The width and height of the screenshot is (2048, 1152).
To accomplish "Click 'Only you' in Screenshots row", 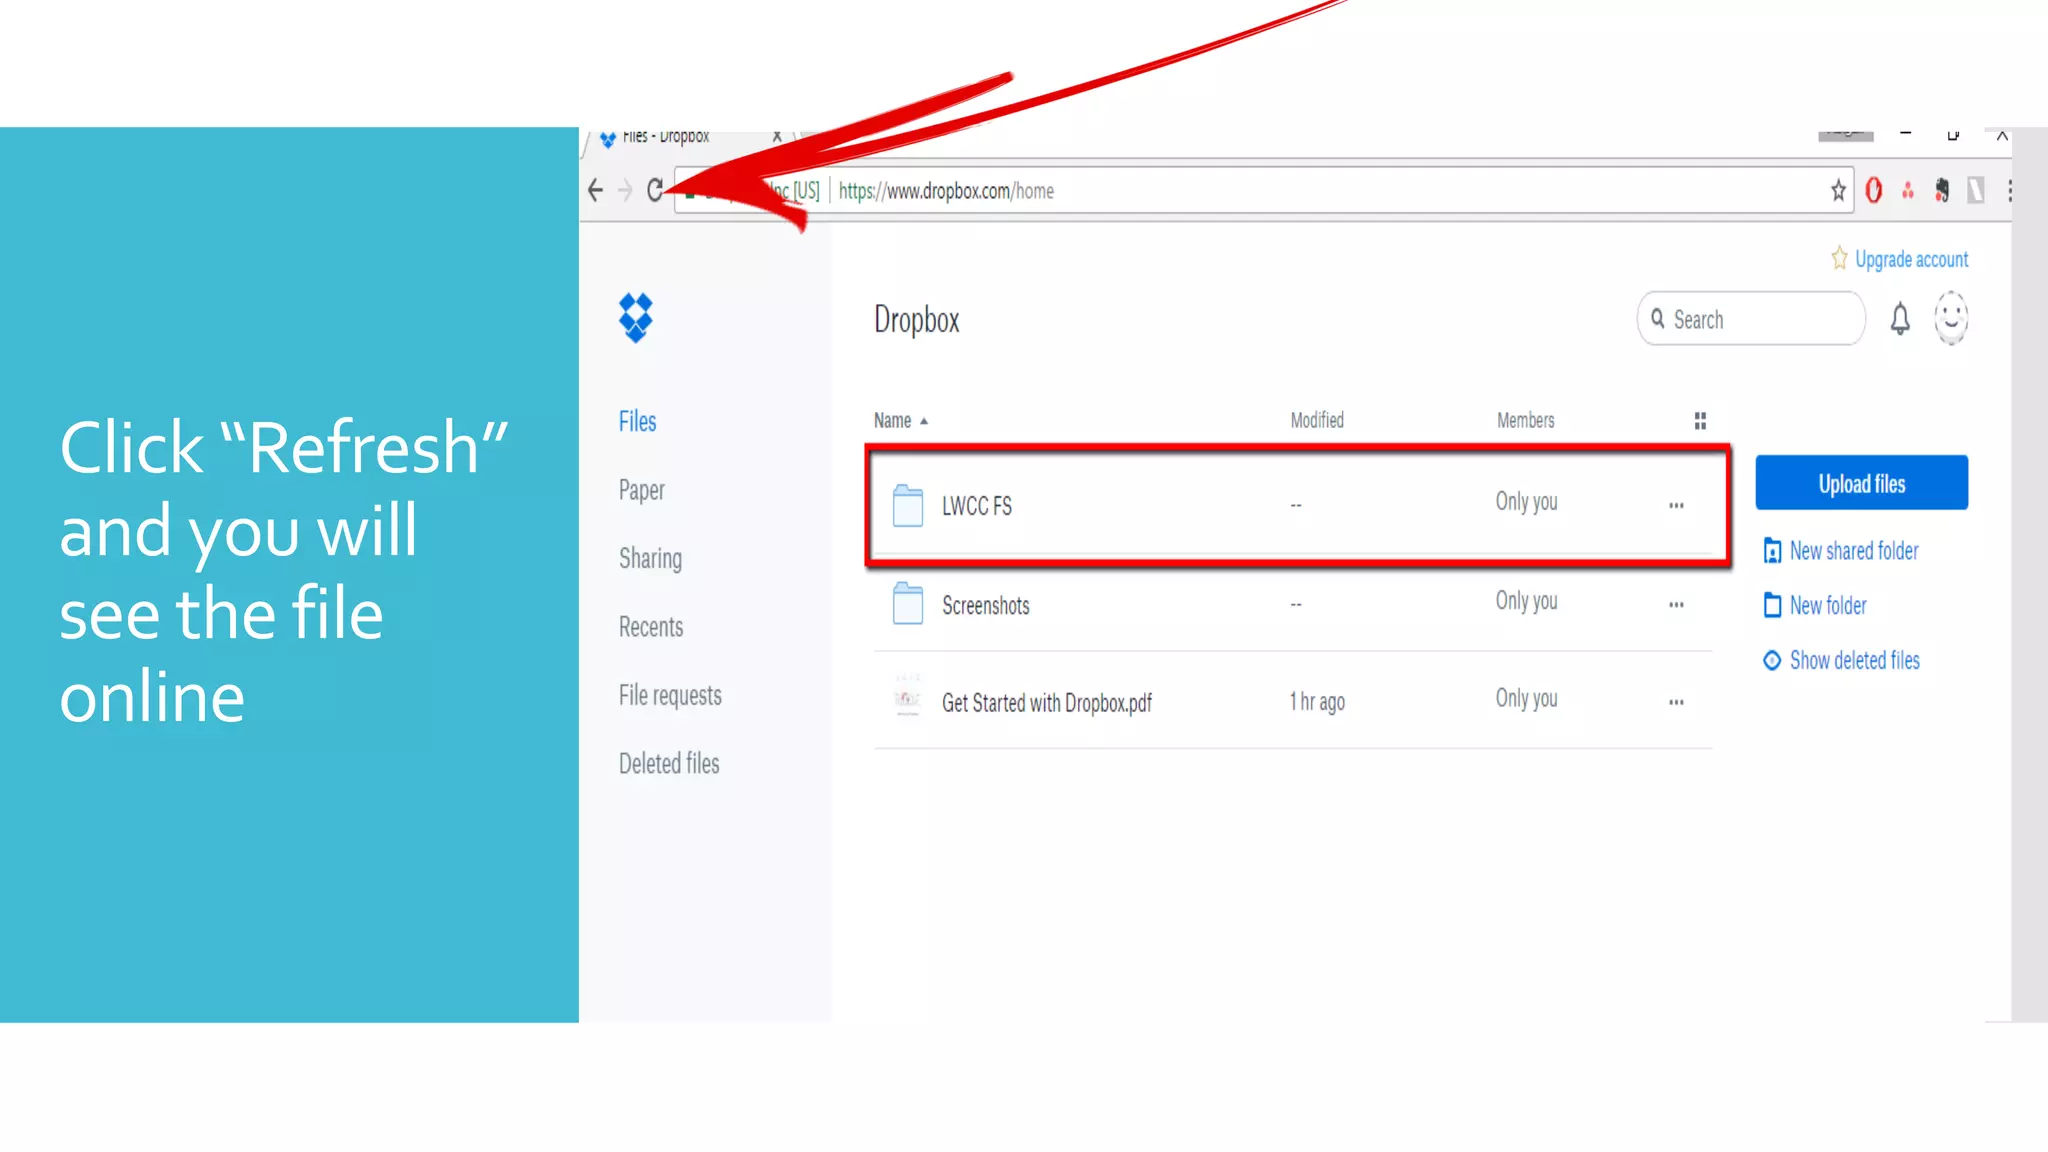I will 1527,601.
